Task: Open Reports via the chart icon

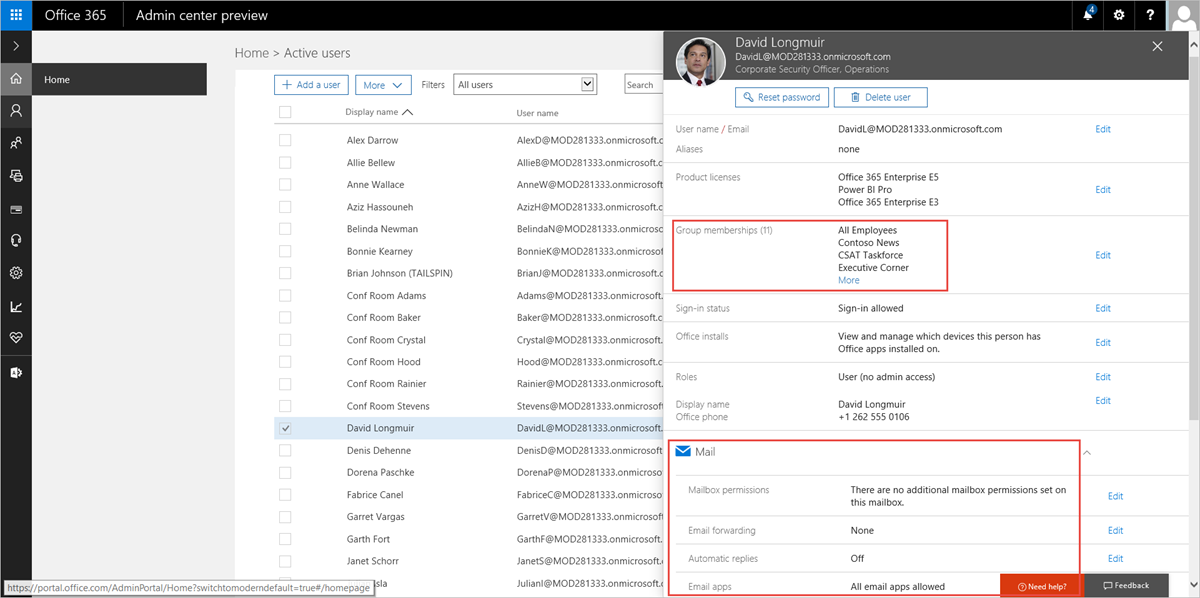Action: pos(15,305)
